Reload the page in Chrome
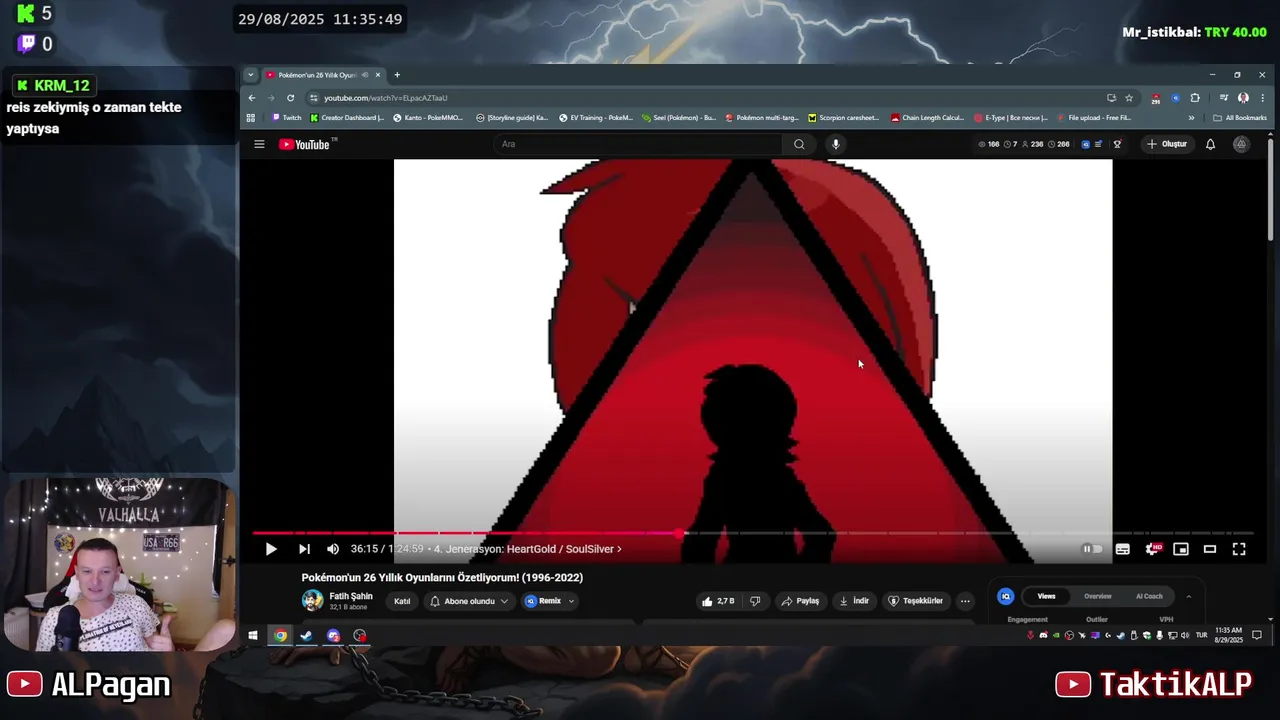 tap(290, 98)
